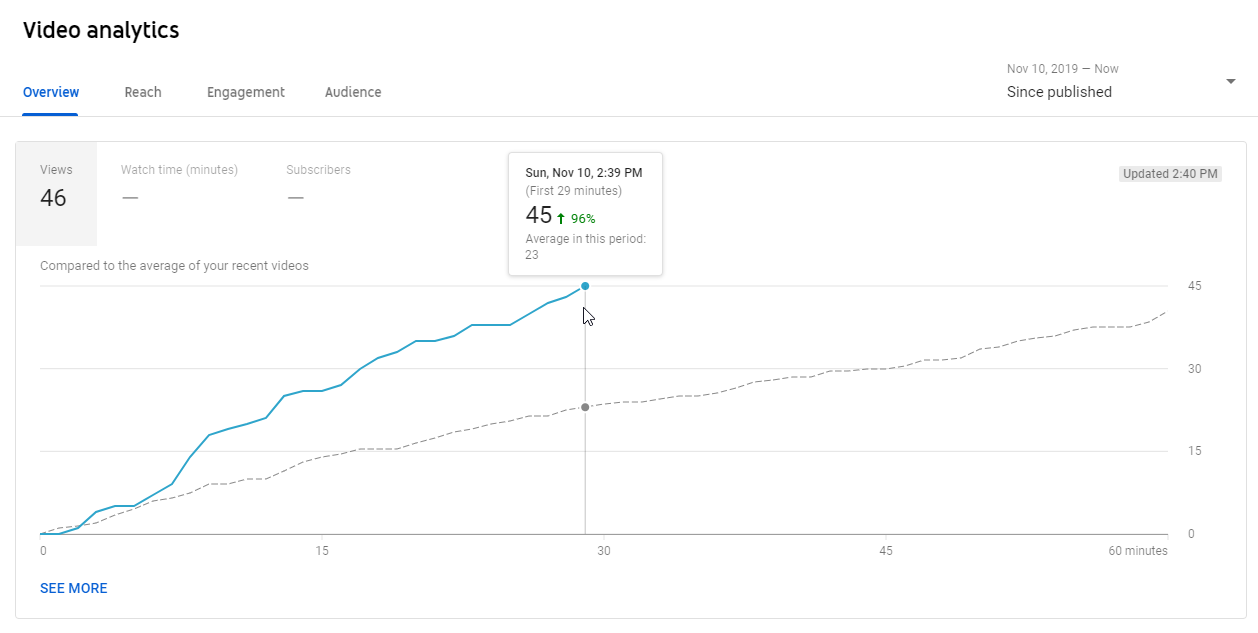The image size is (1258, 633).
Task: Click the Video analytics heading
Action: coord(101,30)
